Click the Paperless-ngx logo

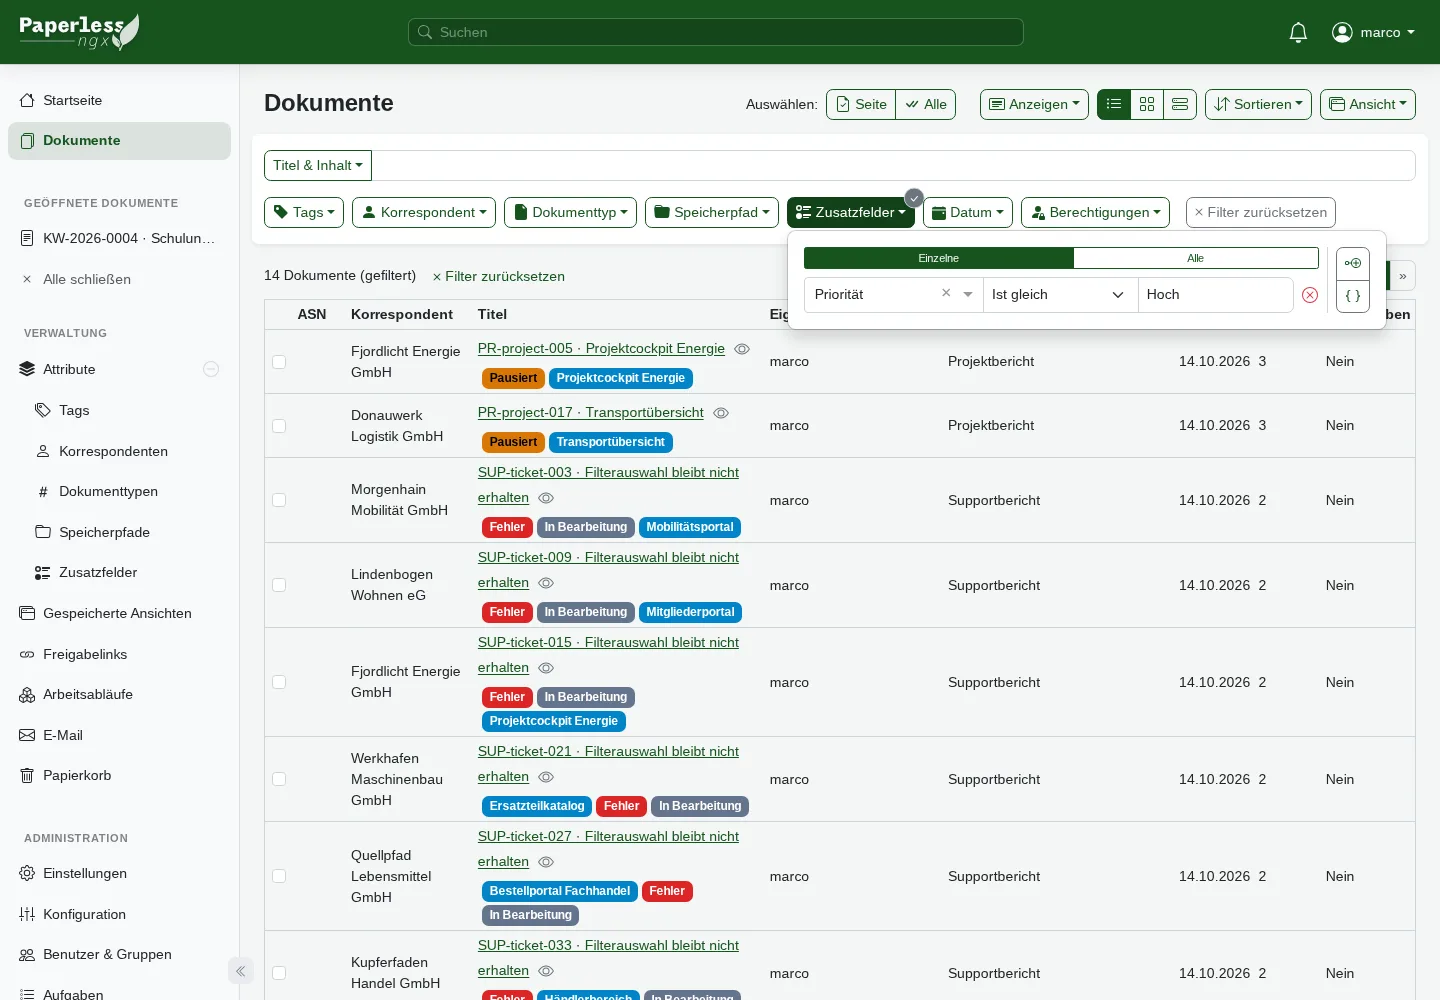[x=79, y=32]
